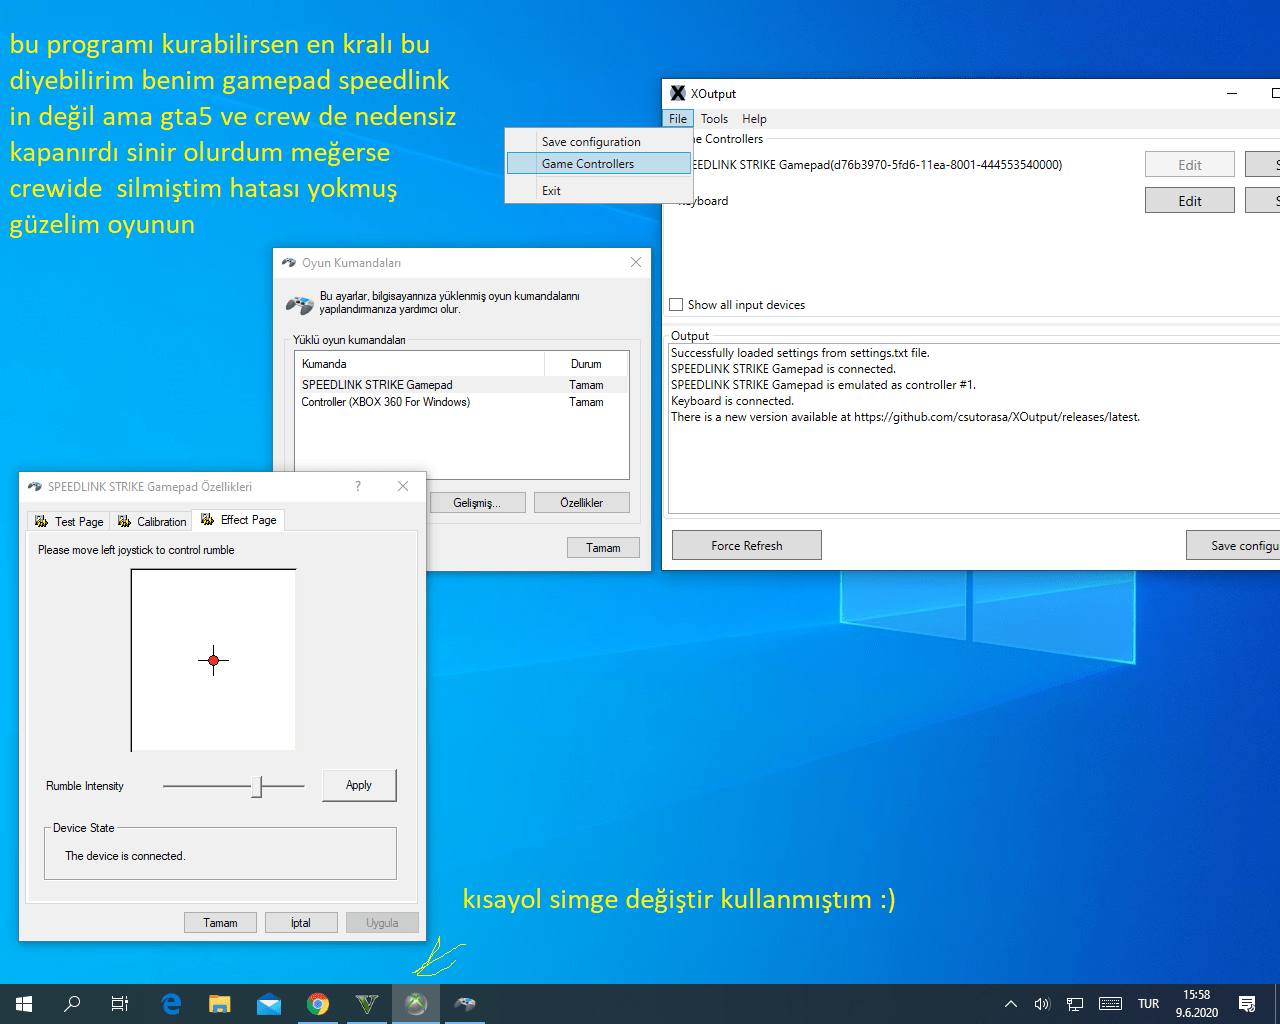This screenshot has width=1280, height=1024.
Task: Open File Explorer from the taskbar
Action: (220, 1004)
